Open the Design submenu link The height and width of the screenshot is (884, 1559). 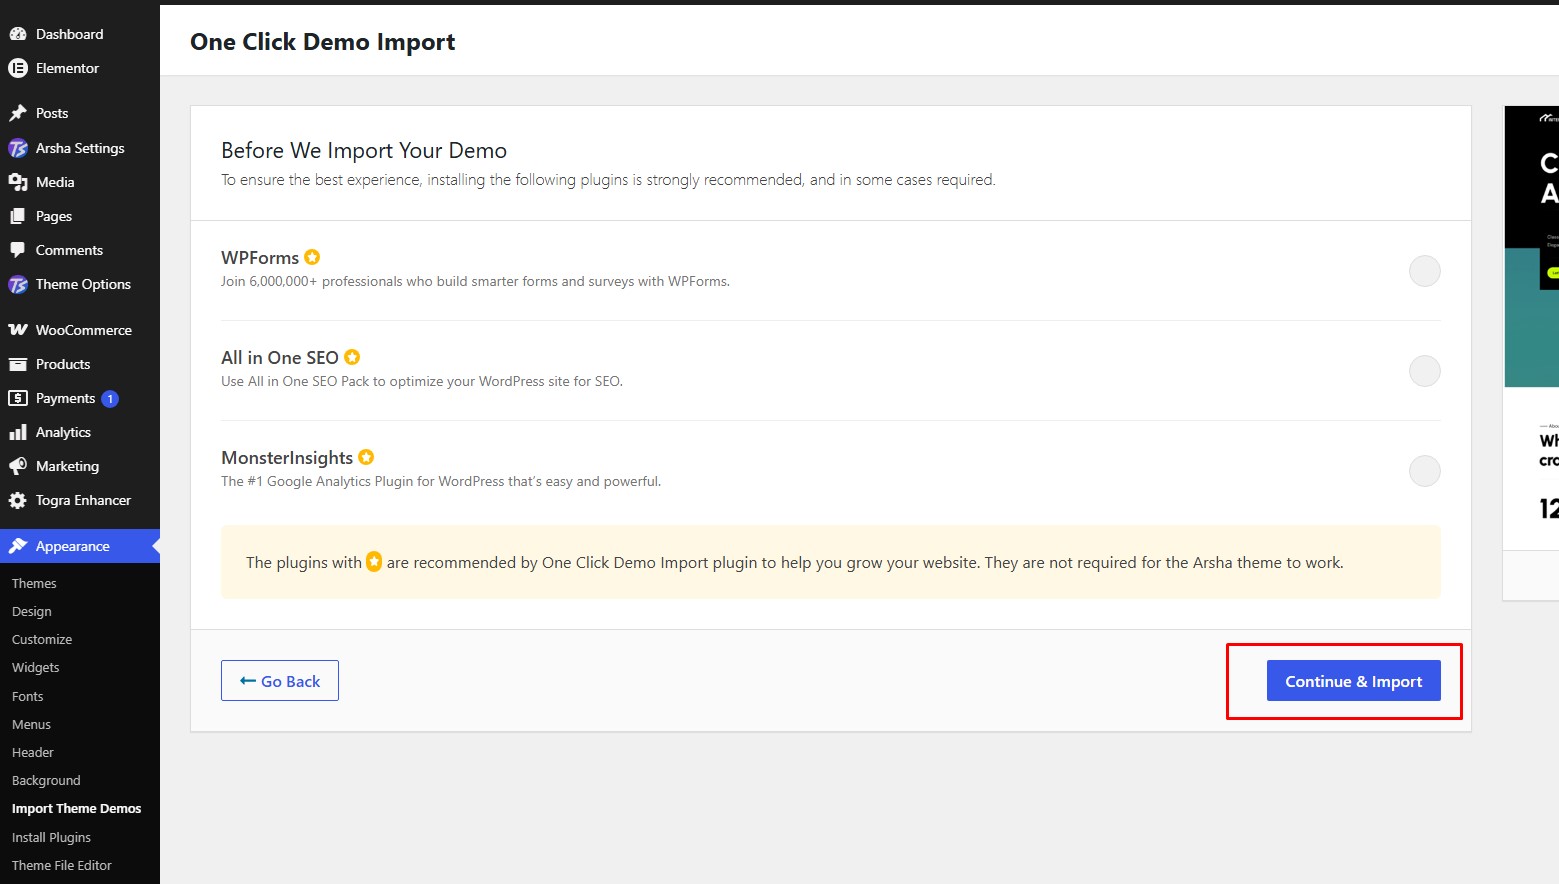[32, 611]
